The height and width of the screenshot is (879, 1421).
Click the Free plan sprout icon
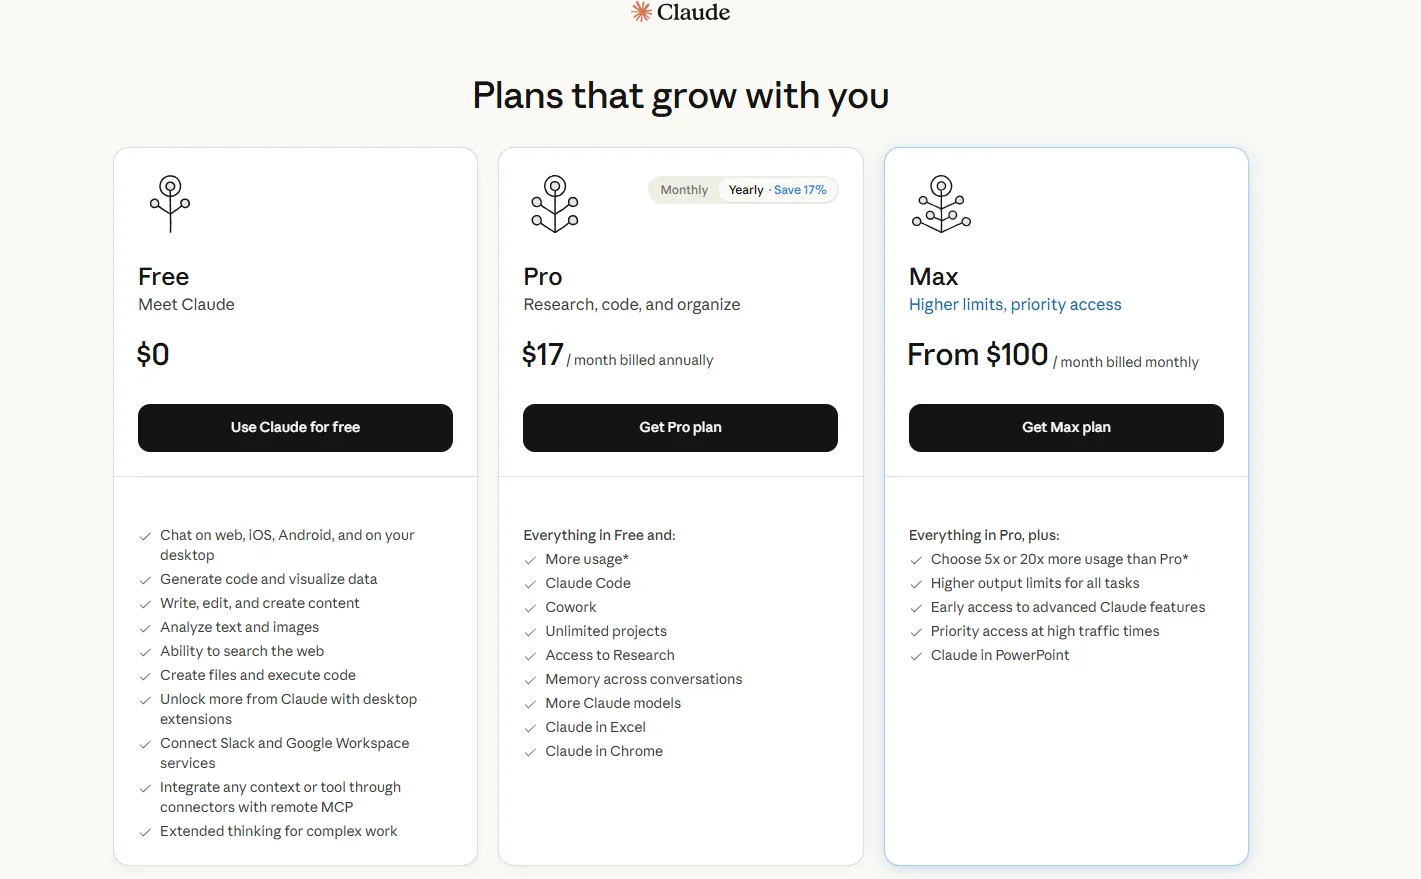coord(170,203)
